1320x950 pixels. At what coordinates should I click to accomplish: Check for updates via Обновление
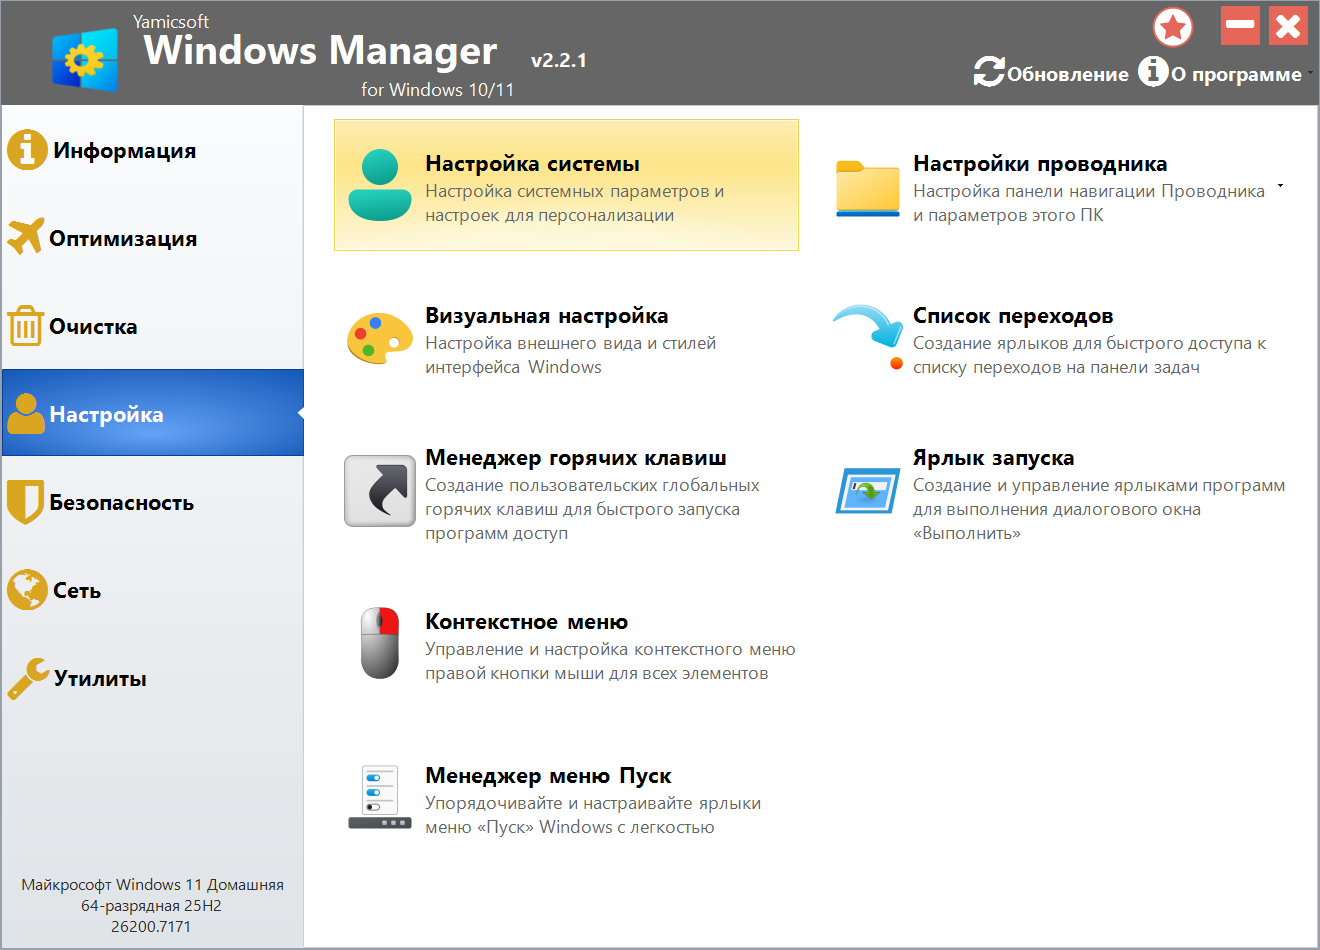(1051, 73)
